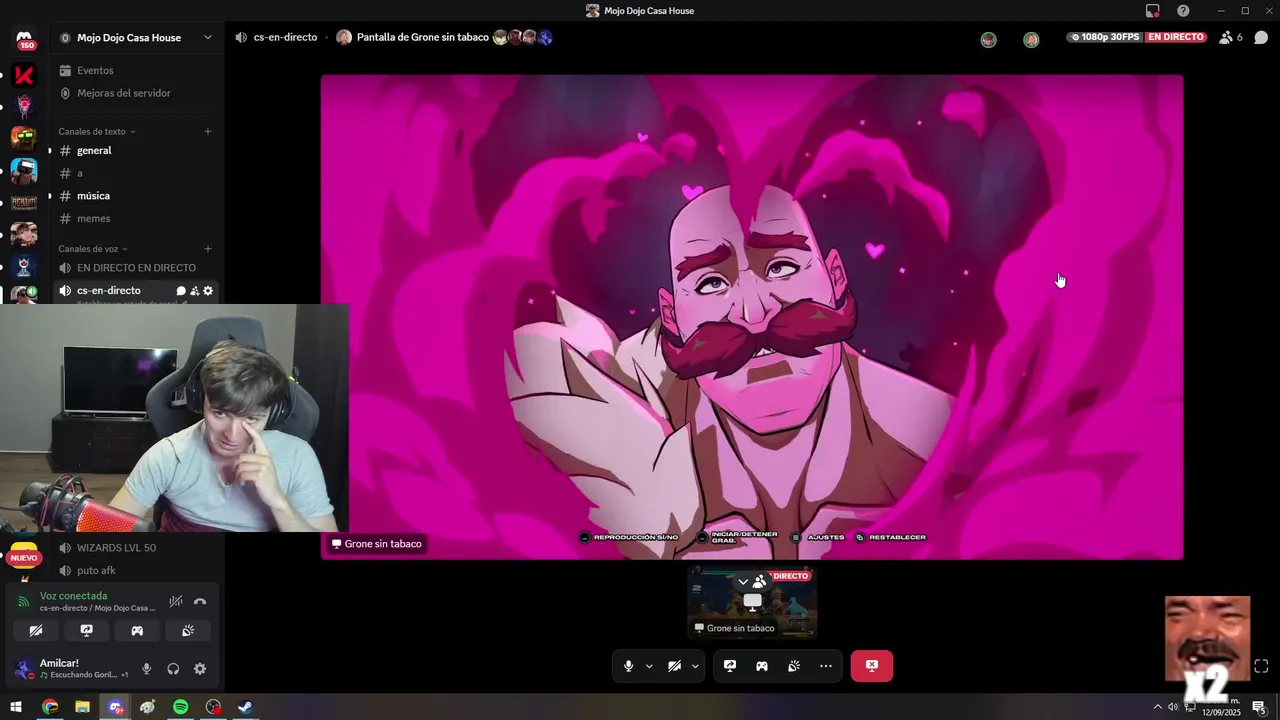Invite people to cs-en-directo channel
The image size is (1280, 720).
(x=194, y=291)
